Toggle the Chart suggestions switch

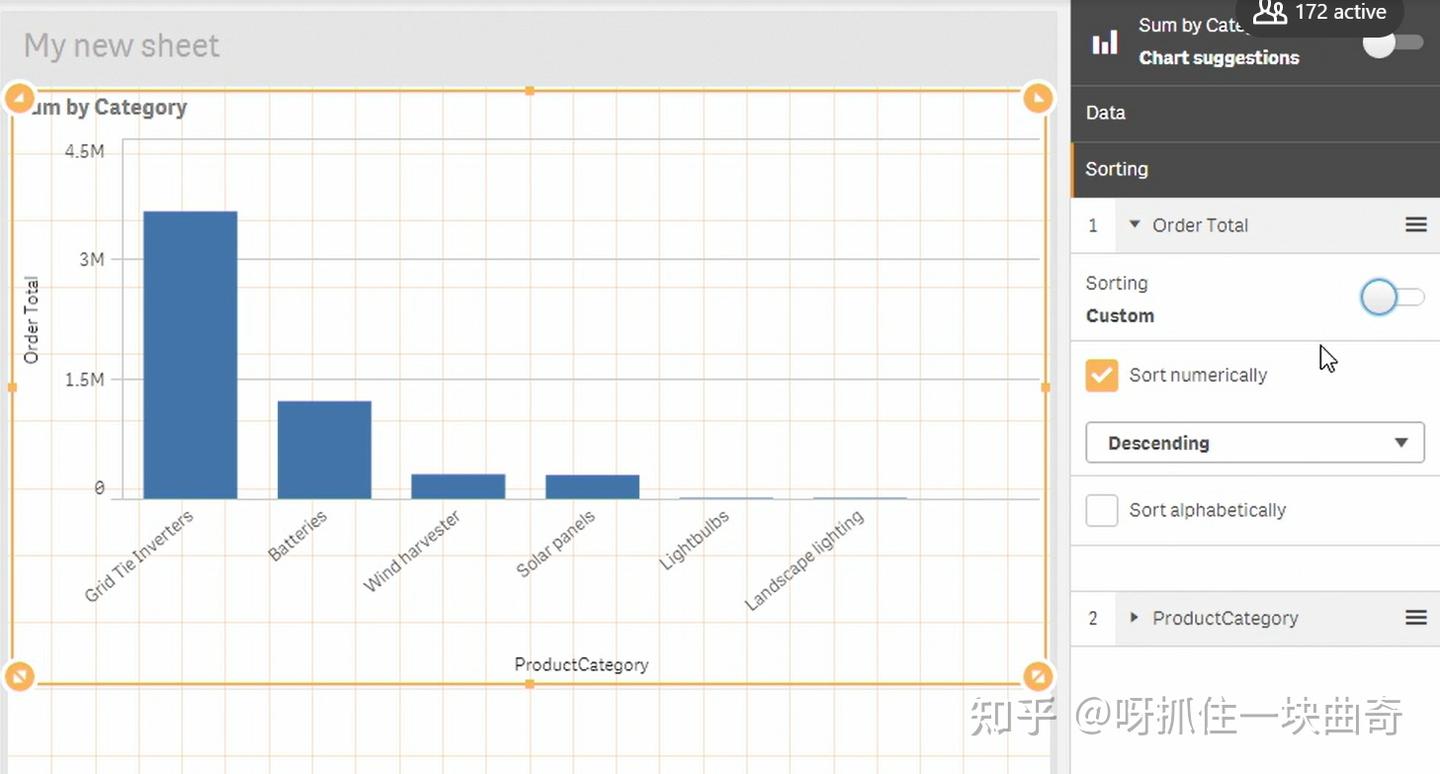point(1393,42)
